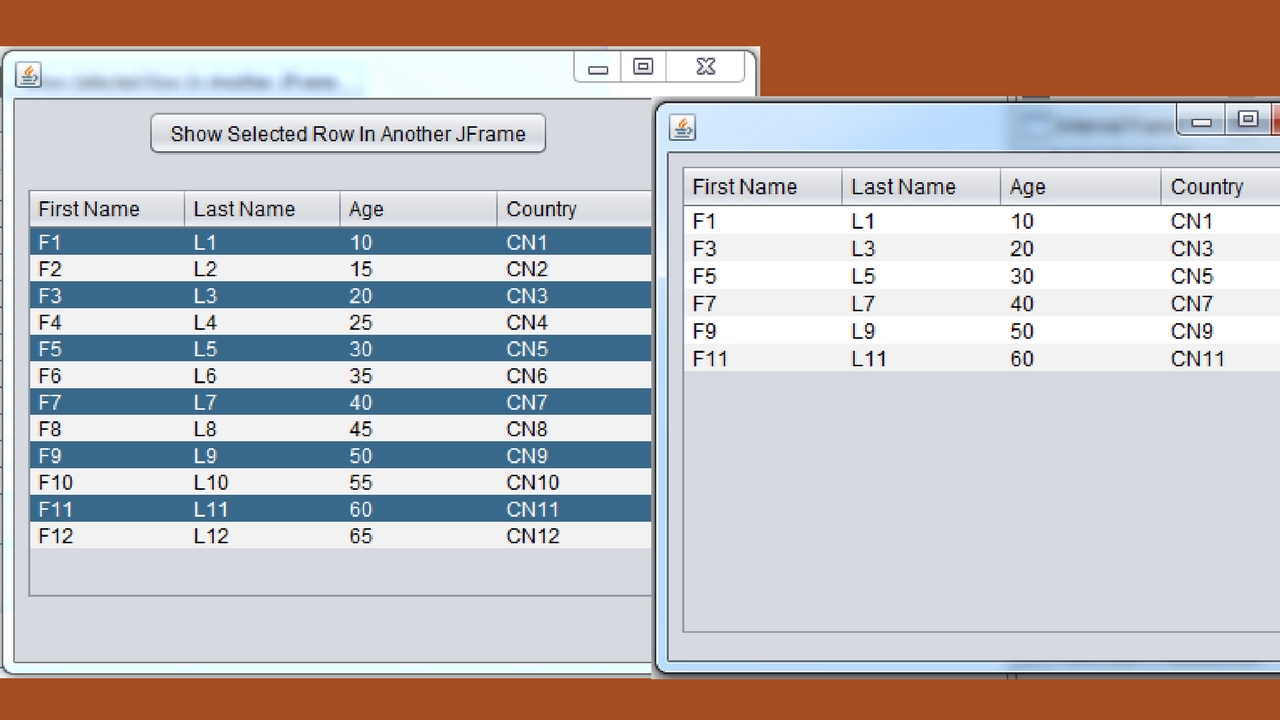Minimize the left JFrame window
Screen dimensions: 1280x720
coord(598,68)
